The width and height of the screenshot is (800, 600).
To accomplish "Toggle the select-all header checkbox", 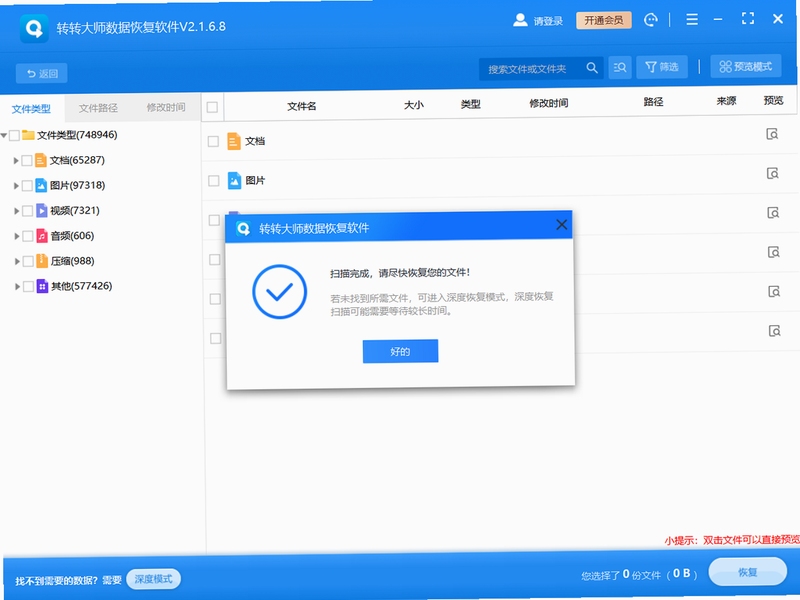I will click(x=212, y=107).
